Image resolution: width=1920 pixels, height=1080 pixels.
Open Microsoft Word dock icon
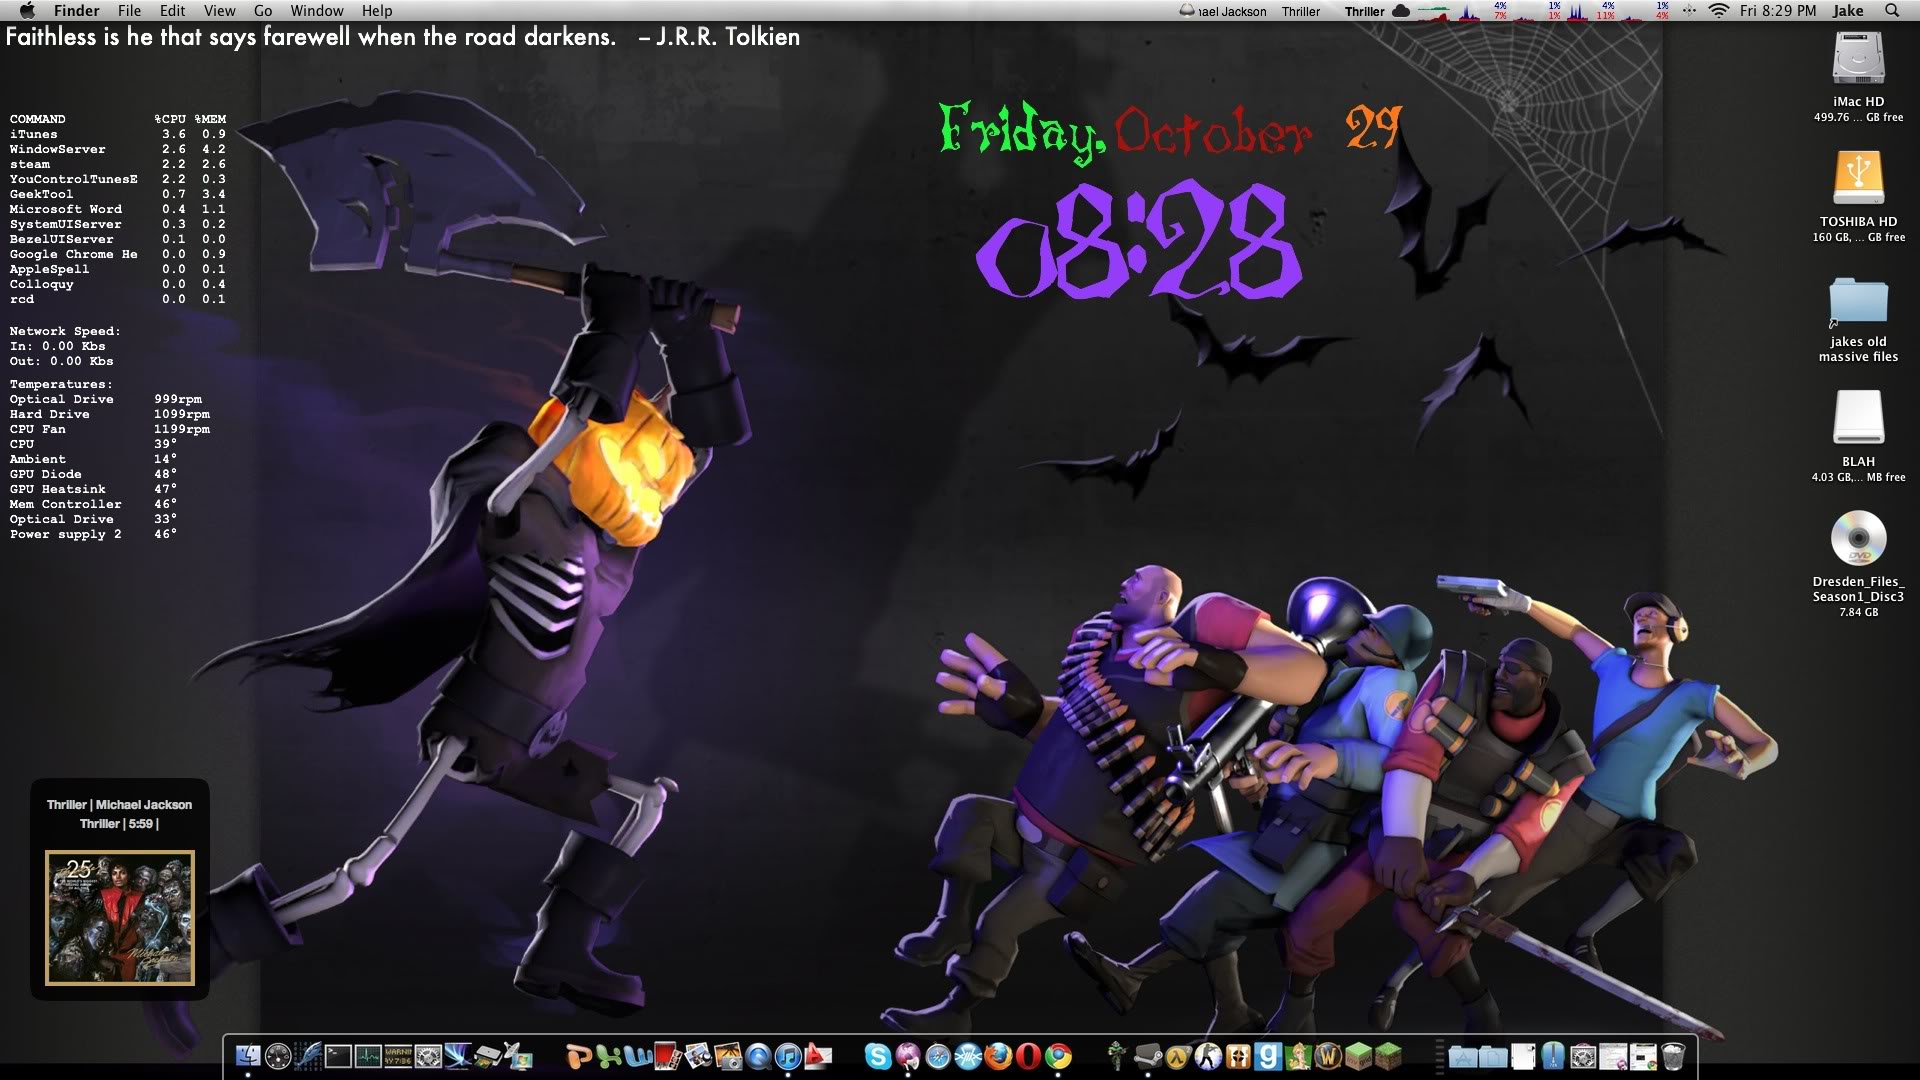[x=638, y=1056]
